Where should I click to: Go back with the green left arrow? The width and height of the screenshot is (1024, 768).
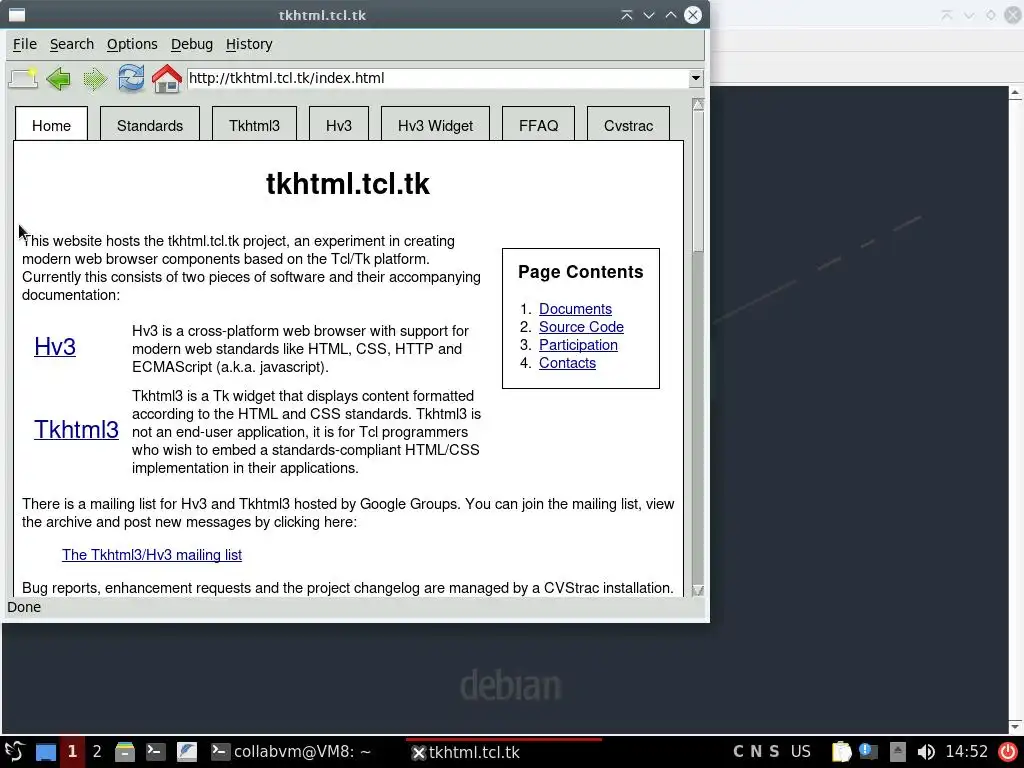coord(59,79)
